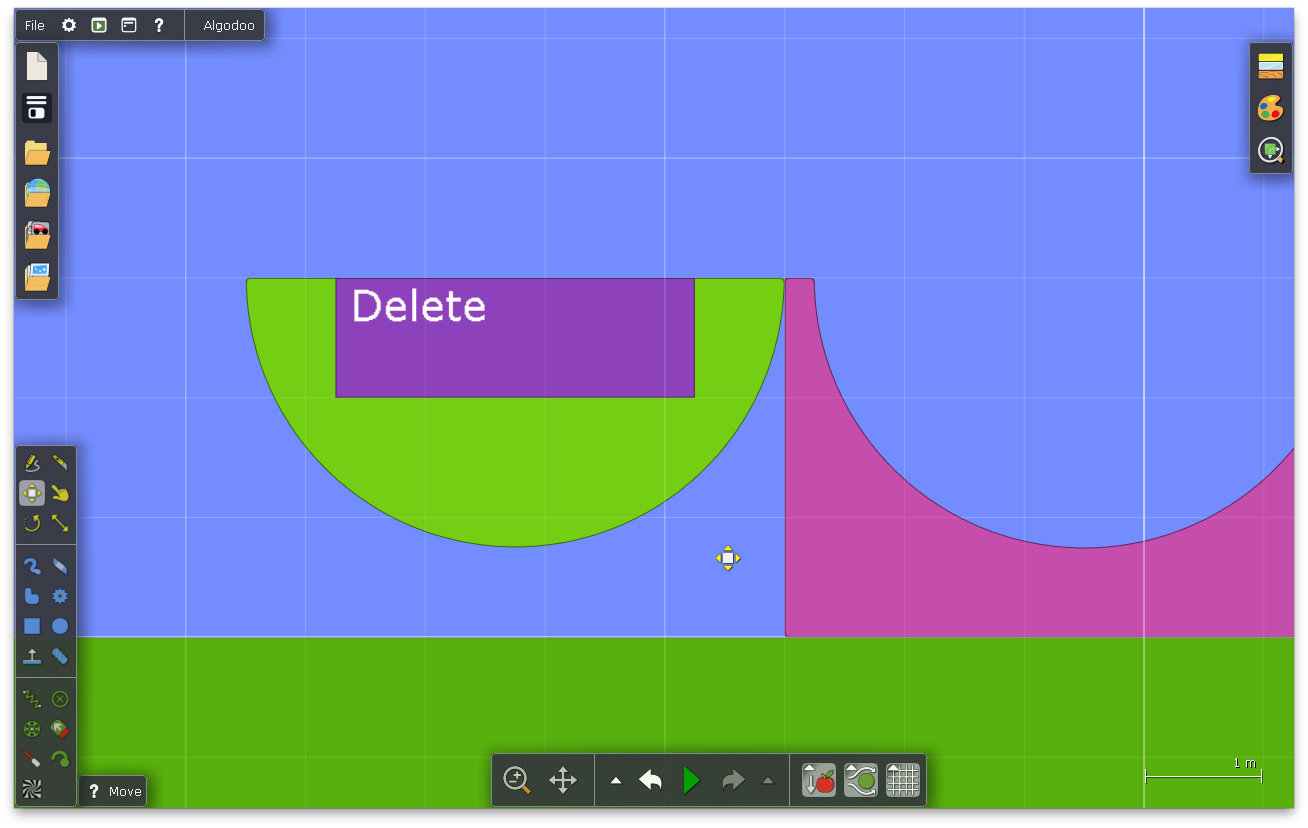The image size is (1308, 828).
Task: Expand the redo history arrow
Action: click(768, 781)
